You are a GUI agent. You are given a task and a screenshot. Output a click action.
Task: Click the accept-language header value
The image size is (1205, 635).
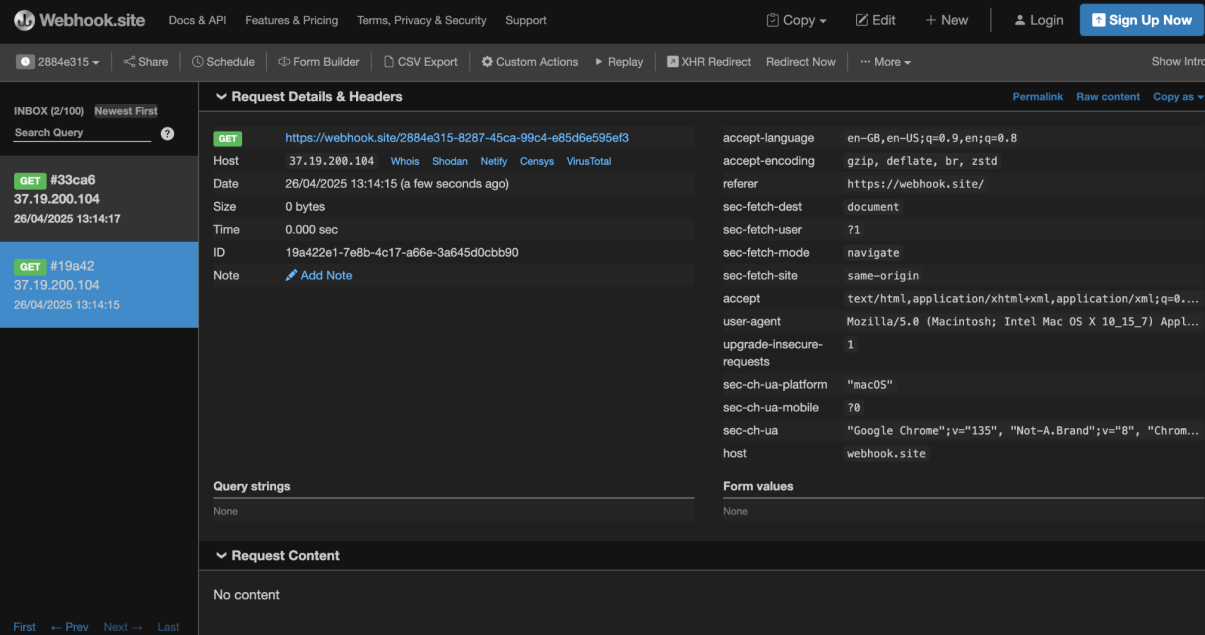[932, 138]
